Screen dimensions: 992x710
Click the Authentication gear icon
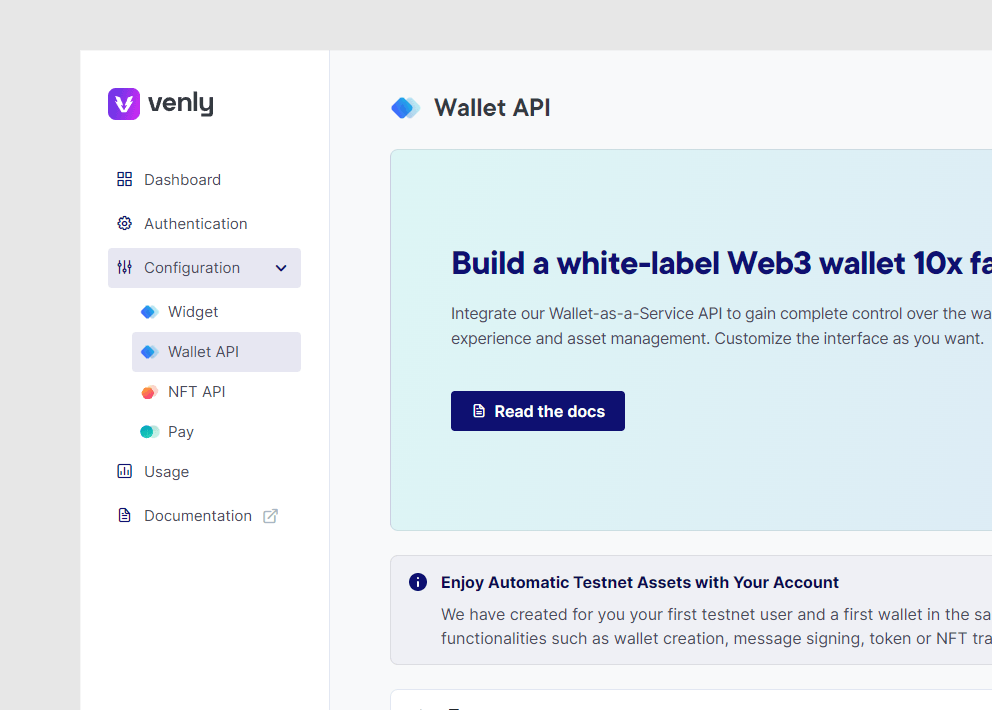coord(124,223)
